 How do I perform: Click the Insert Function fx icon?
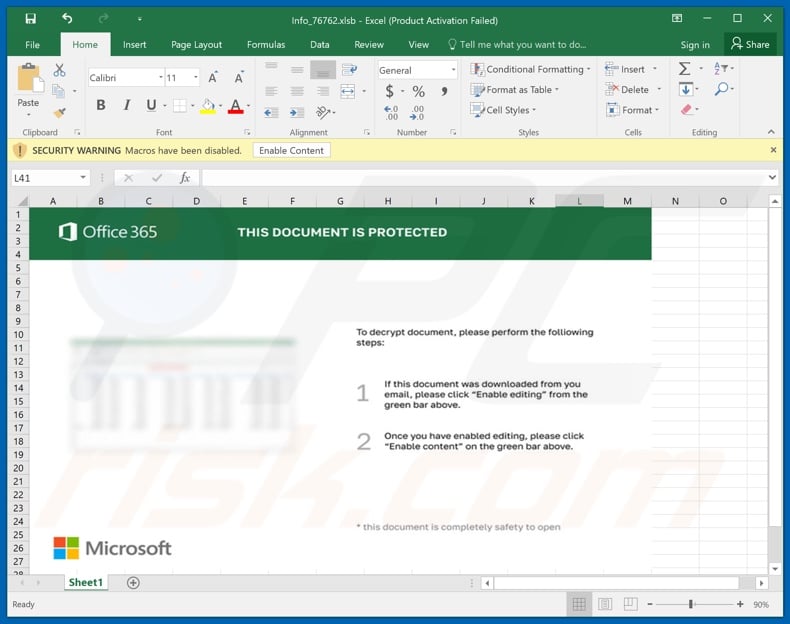click(185, 178)
